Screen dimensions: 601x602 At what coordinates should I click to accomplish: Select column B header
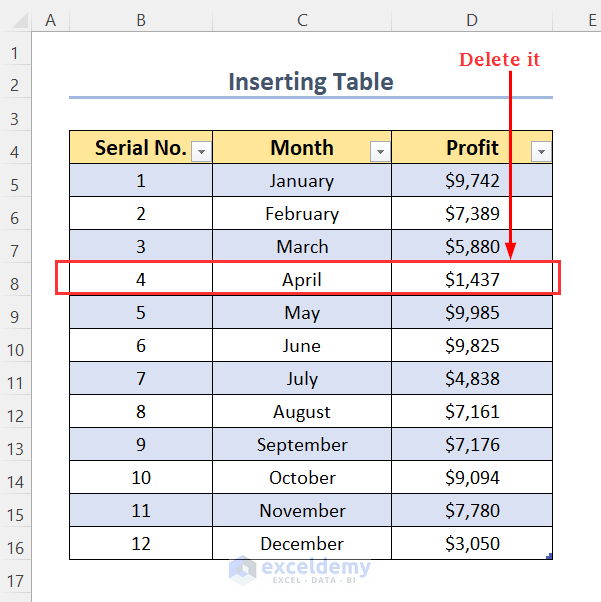point(141,20)
